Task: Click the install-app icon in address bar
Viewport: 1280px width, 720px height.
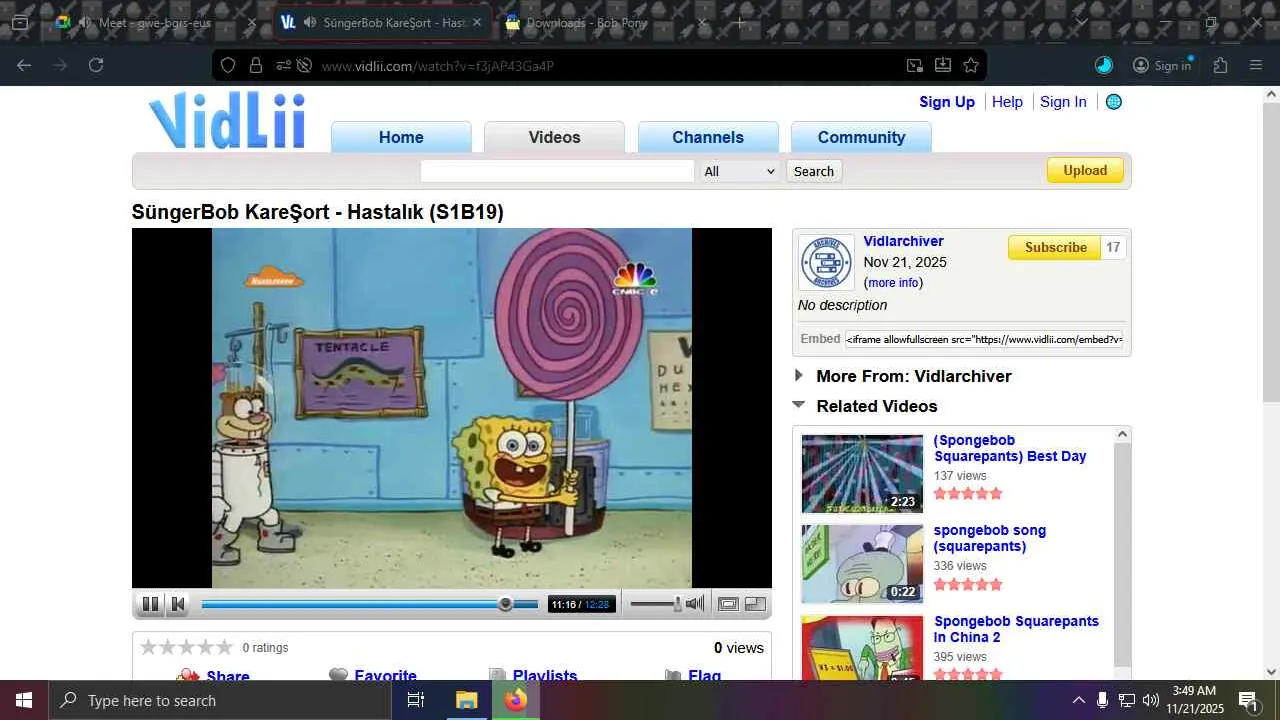Action: click(942, 66)
